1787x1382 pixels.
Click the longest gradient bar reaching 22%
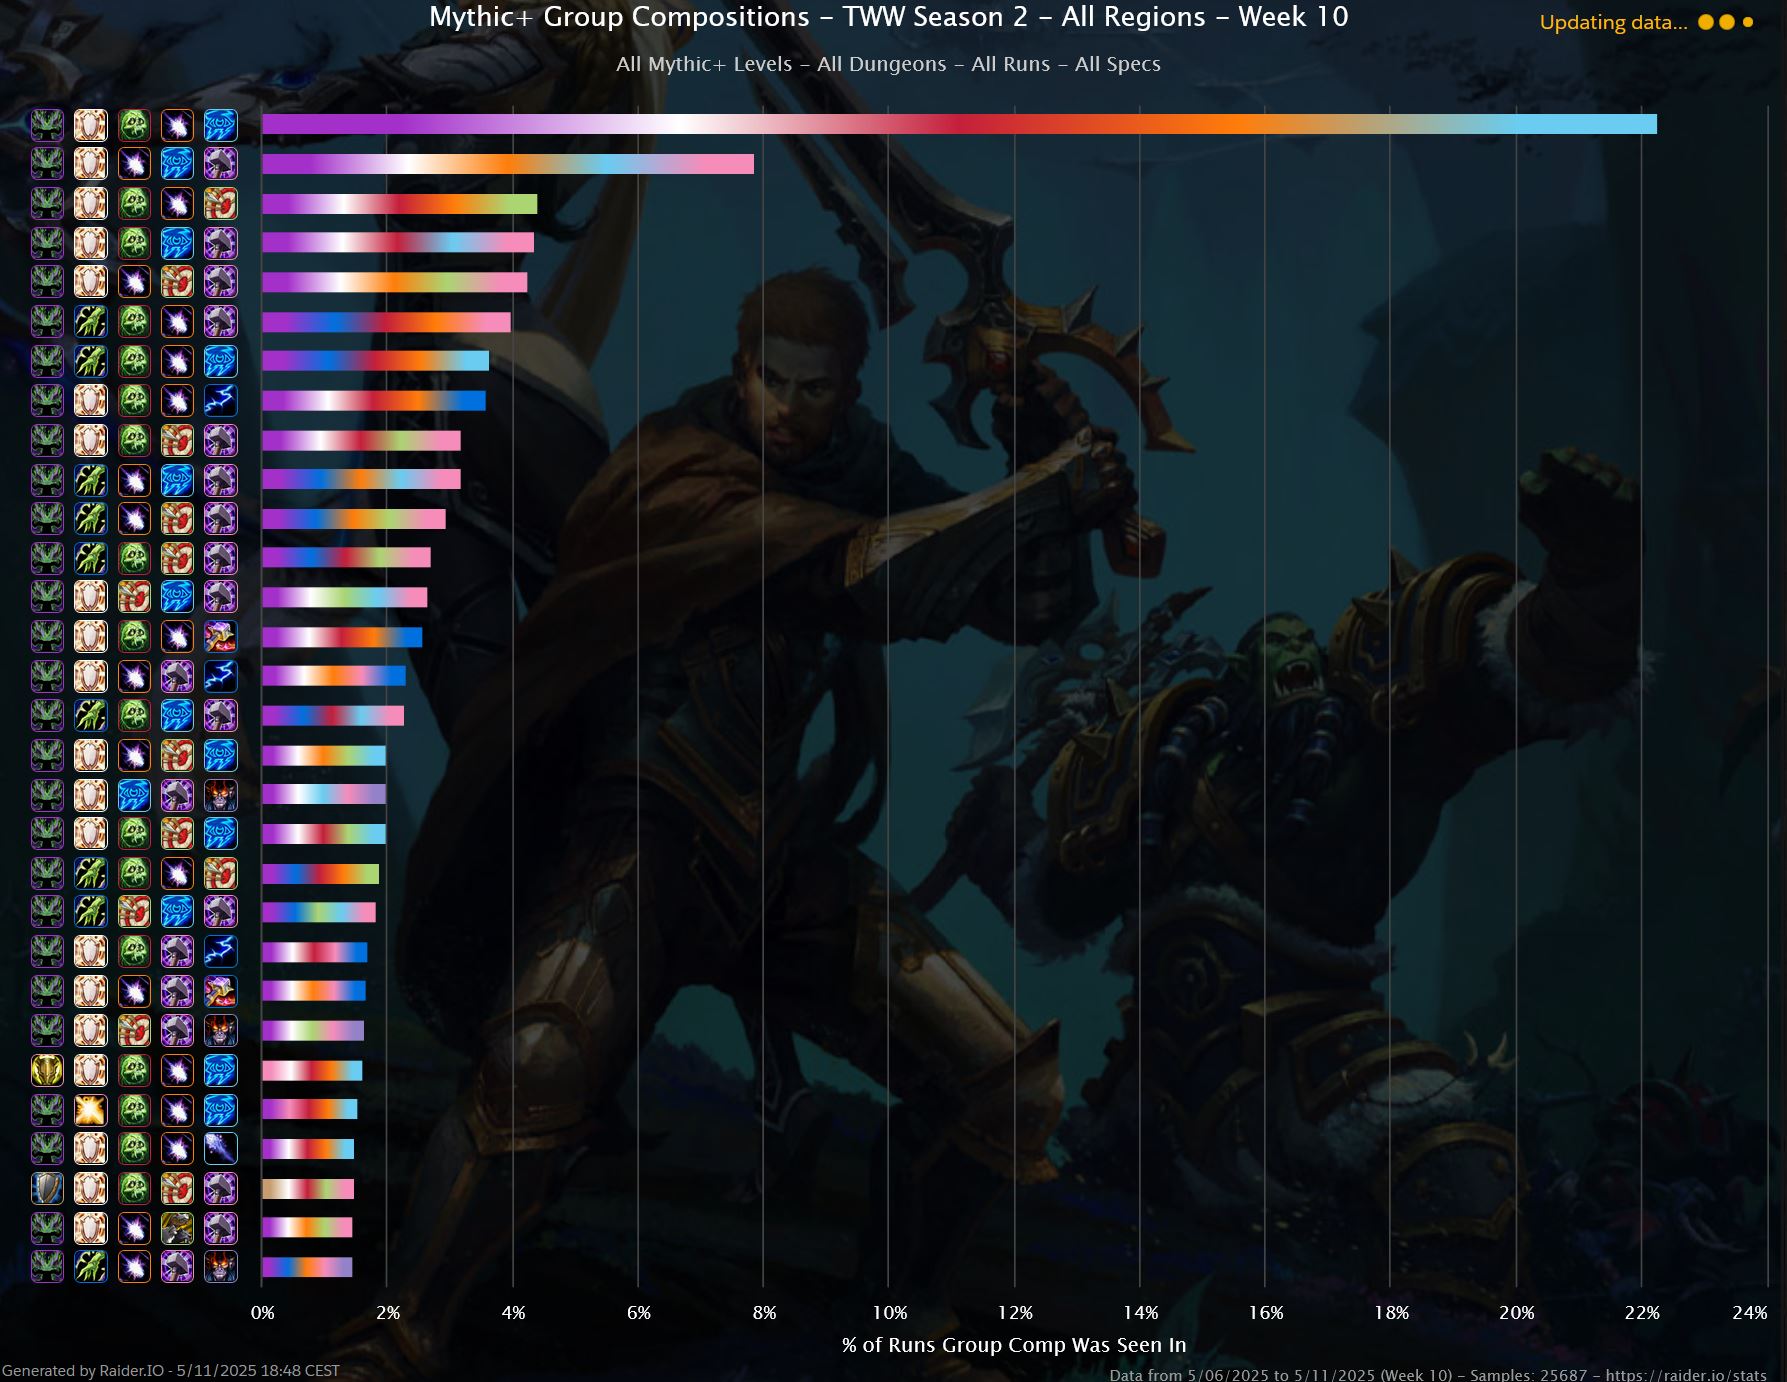coord(959,124)
